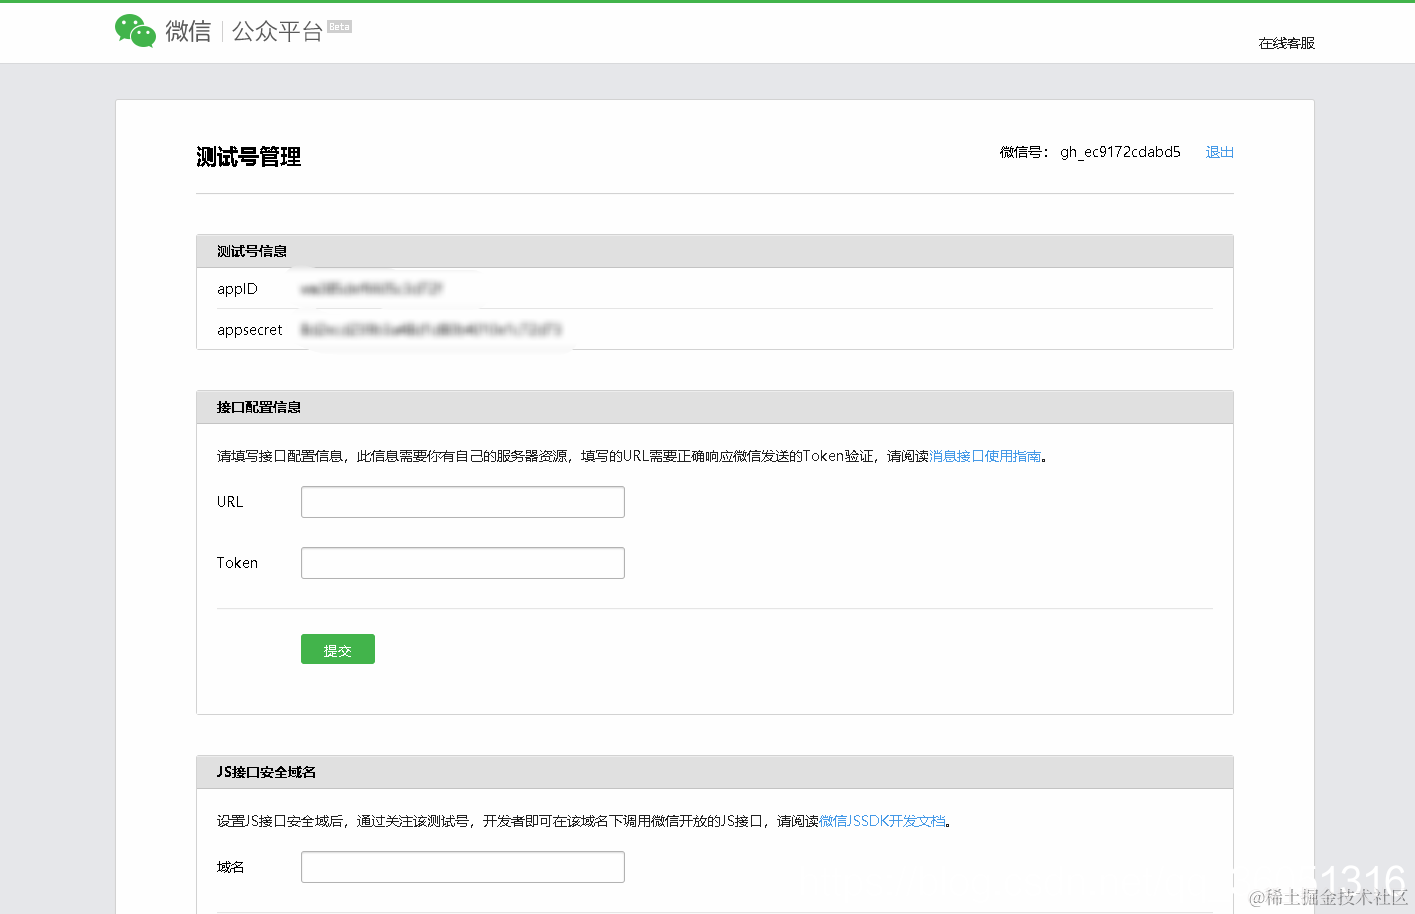Click inside the Token input field
The height and width of the screenshot is (914, 1415).
point(462,562)
